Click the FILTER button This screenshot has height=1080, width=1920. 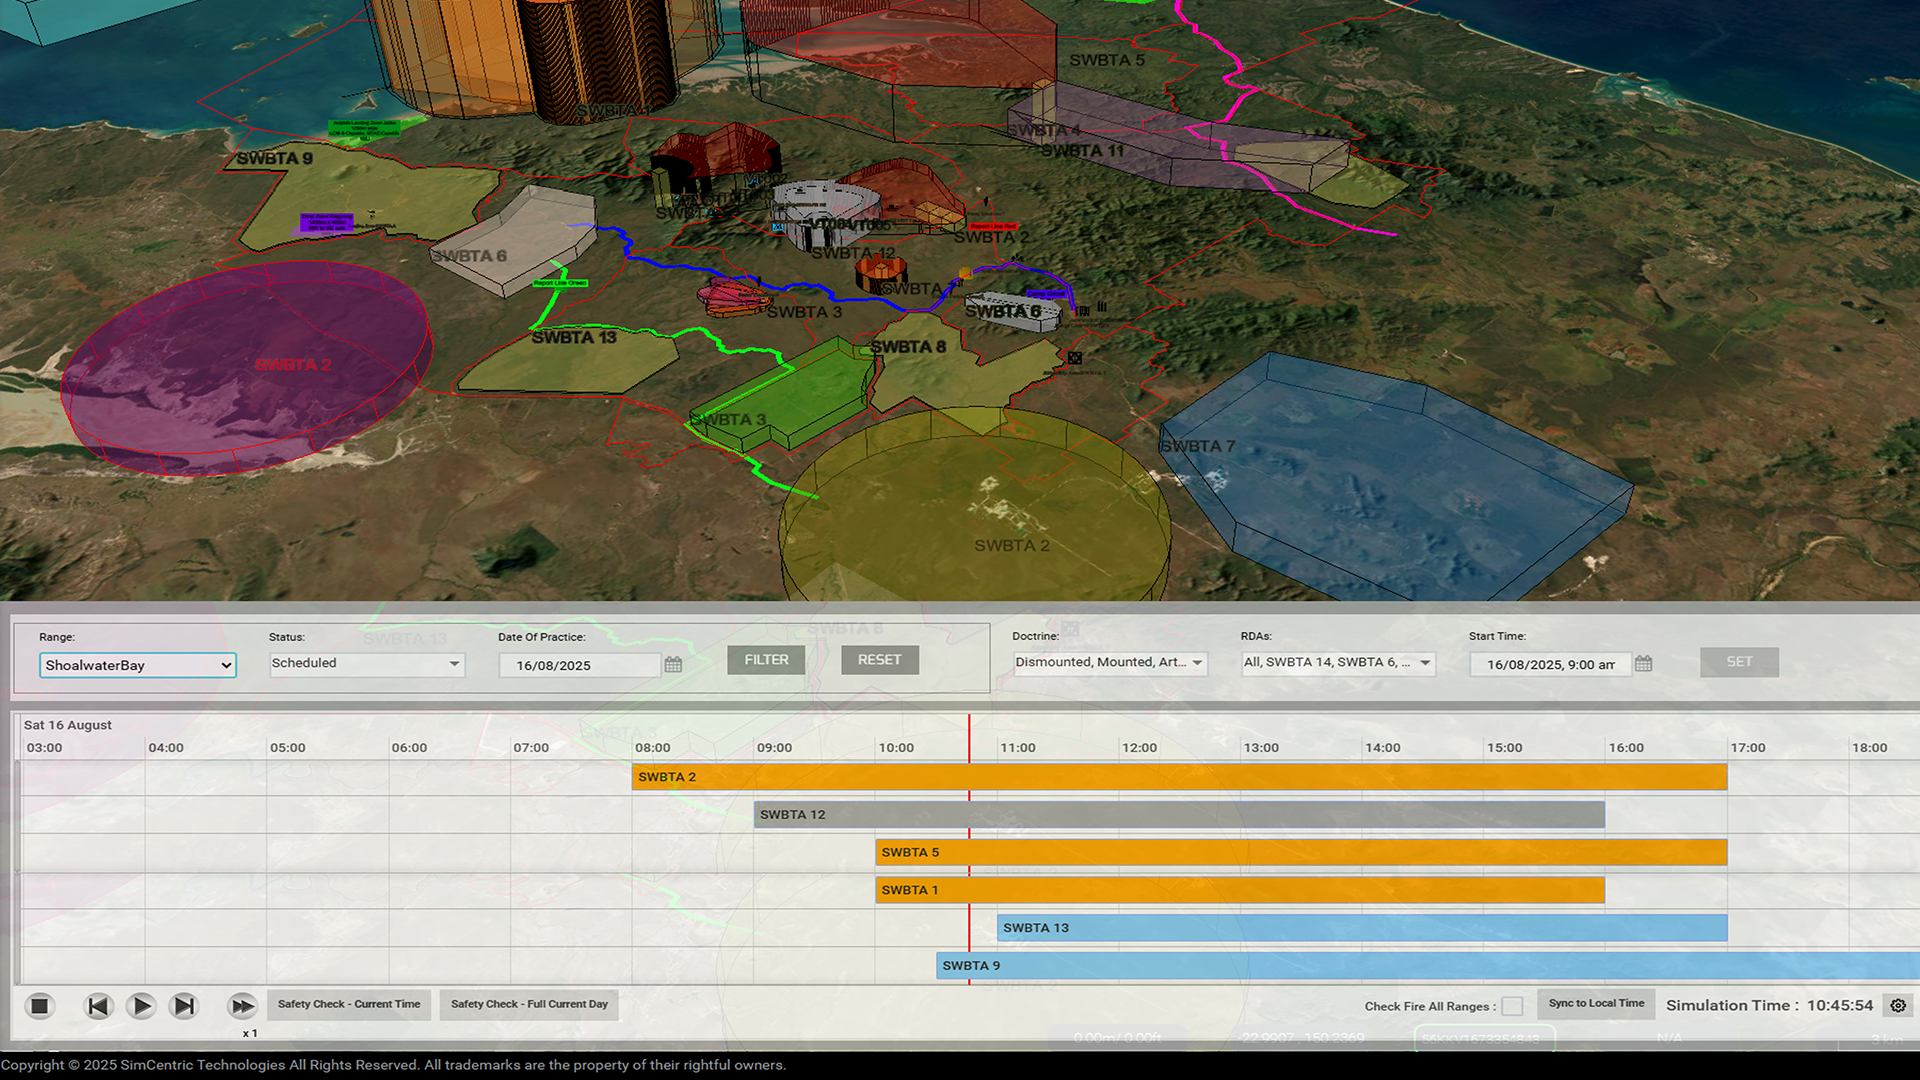coord(766,660)
